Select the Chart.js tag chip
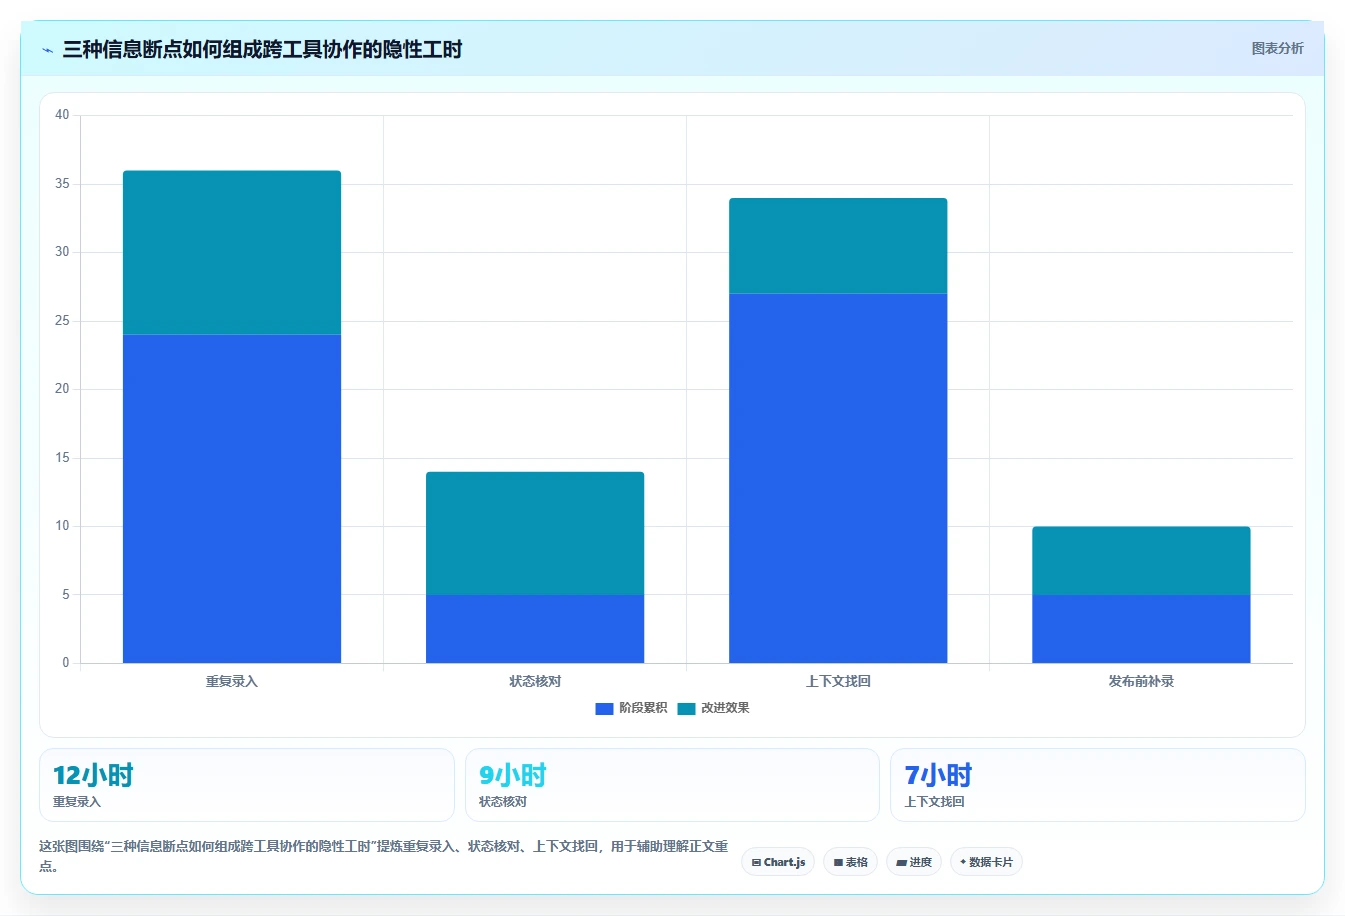The height and width of the screenshot is (916, 1345). click(x=778, y=862)
